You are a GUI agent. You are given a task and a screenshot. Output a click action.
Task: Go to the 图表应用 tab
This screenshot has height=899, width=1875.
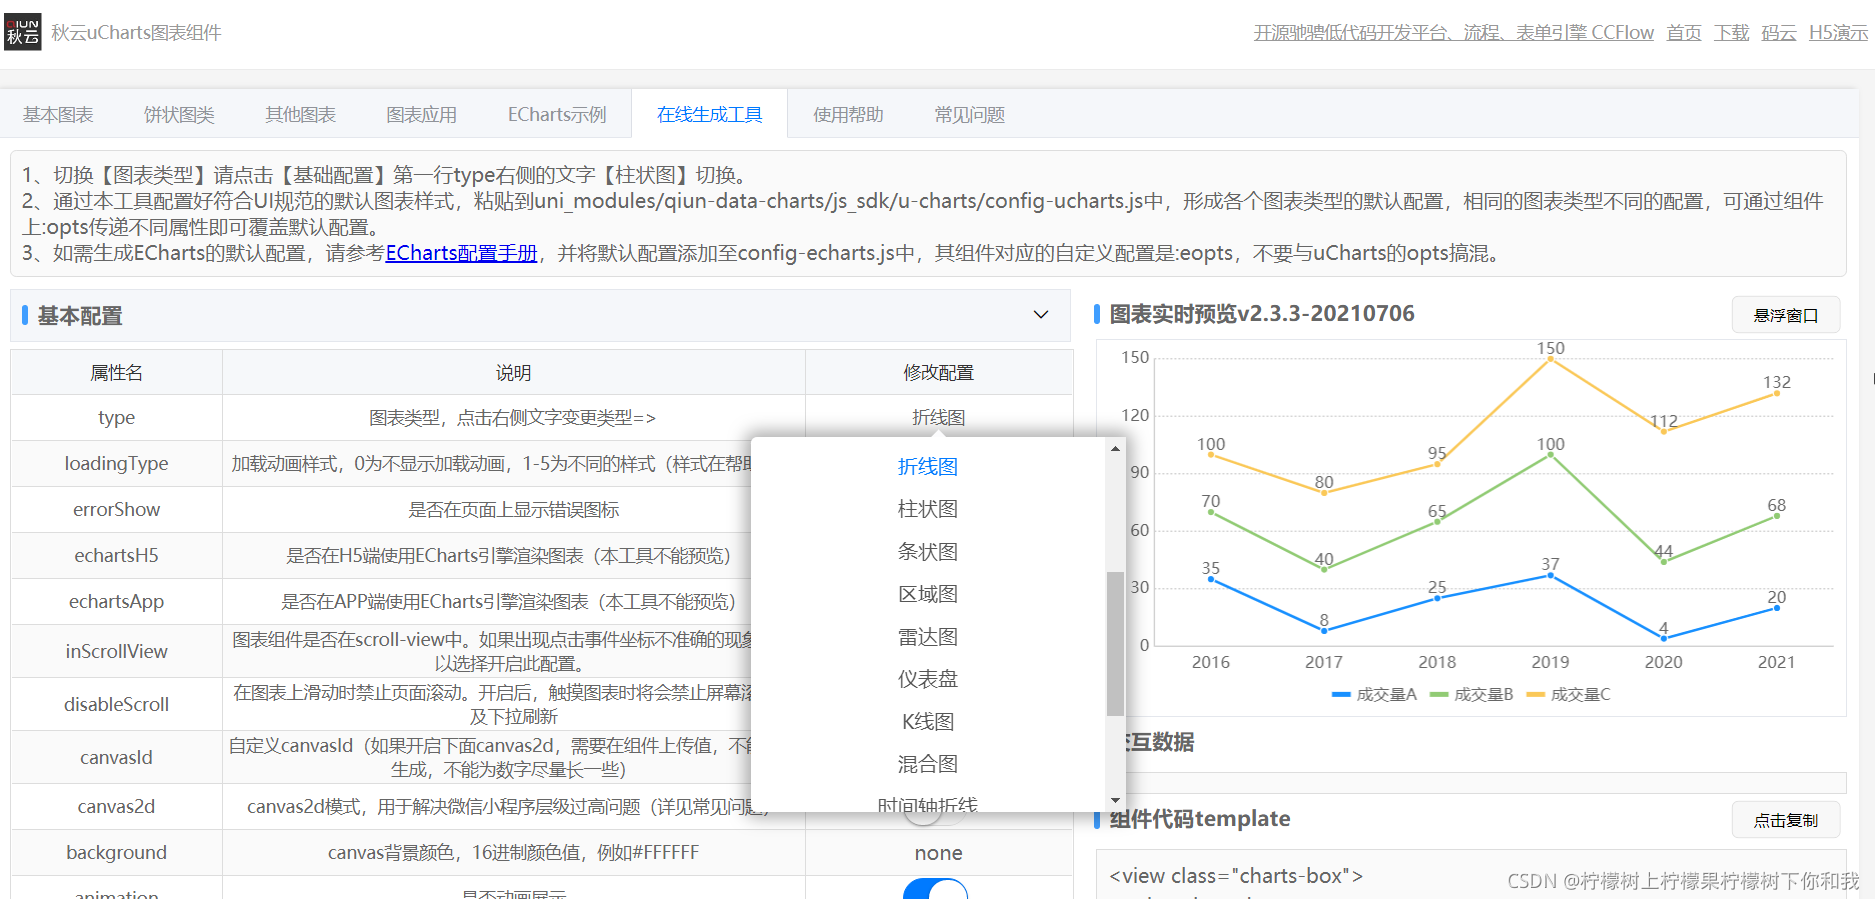tap(421, 115)
